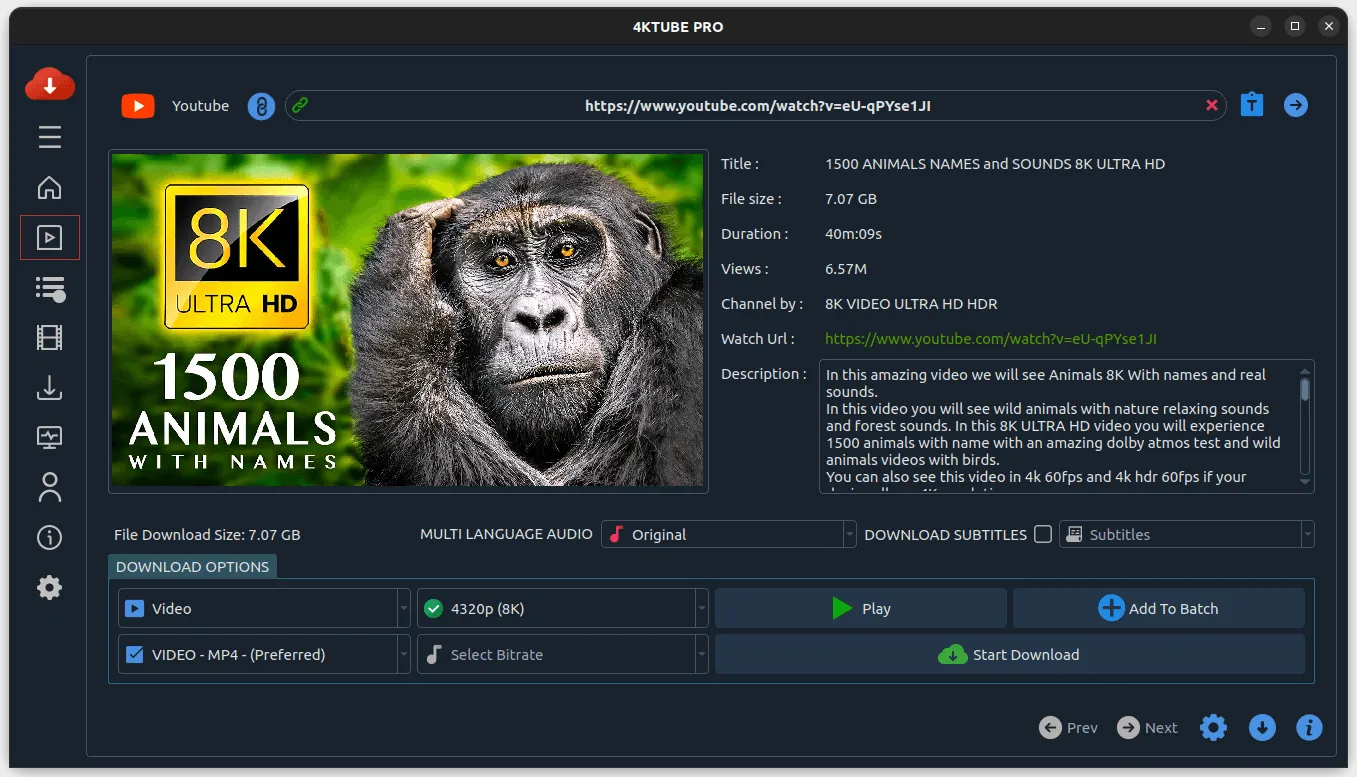Click the description scroll down arrow
The height and width of the screenshot is (777, 1357).
[x=1305, y=482]
